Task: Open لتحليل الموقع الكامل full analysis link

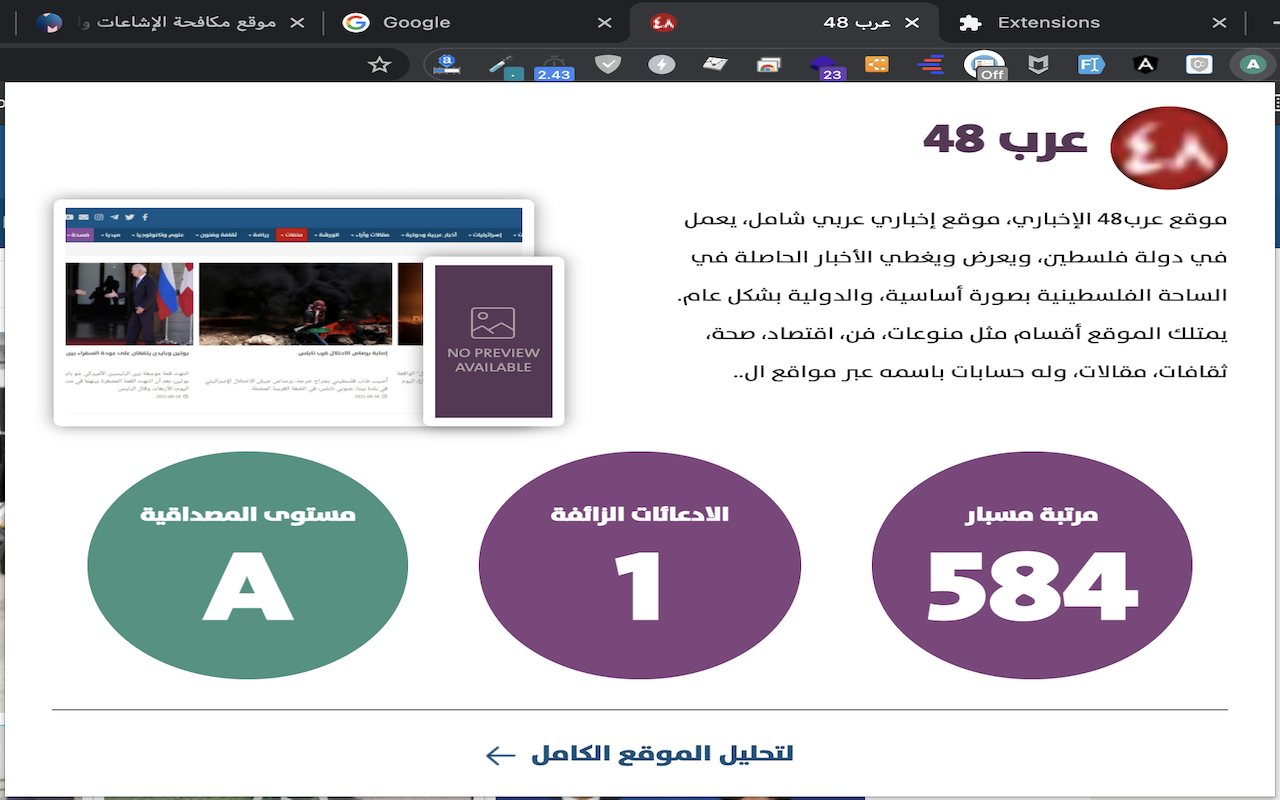Action: 640,755
